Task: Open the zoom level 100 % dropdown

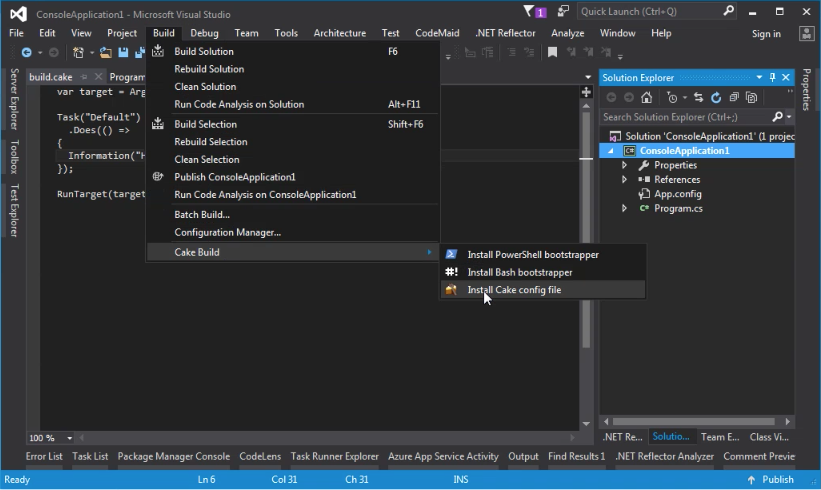Action: [69, 438]
